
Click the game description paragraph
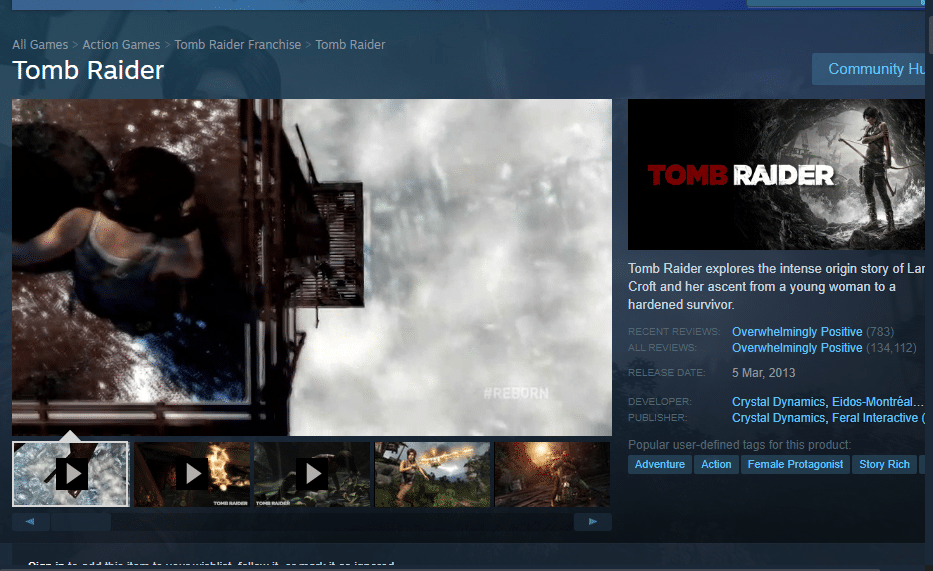[x=777, y=287]
